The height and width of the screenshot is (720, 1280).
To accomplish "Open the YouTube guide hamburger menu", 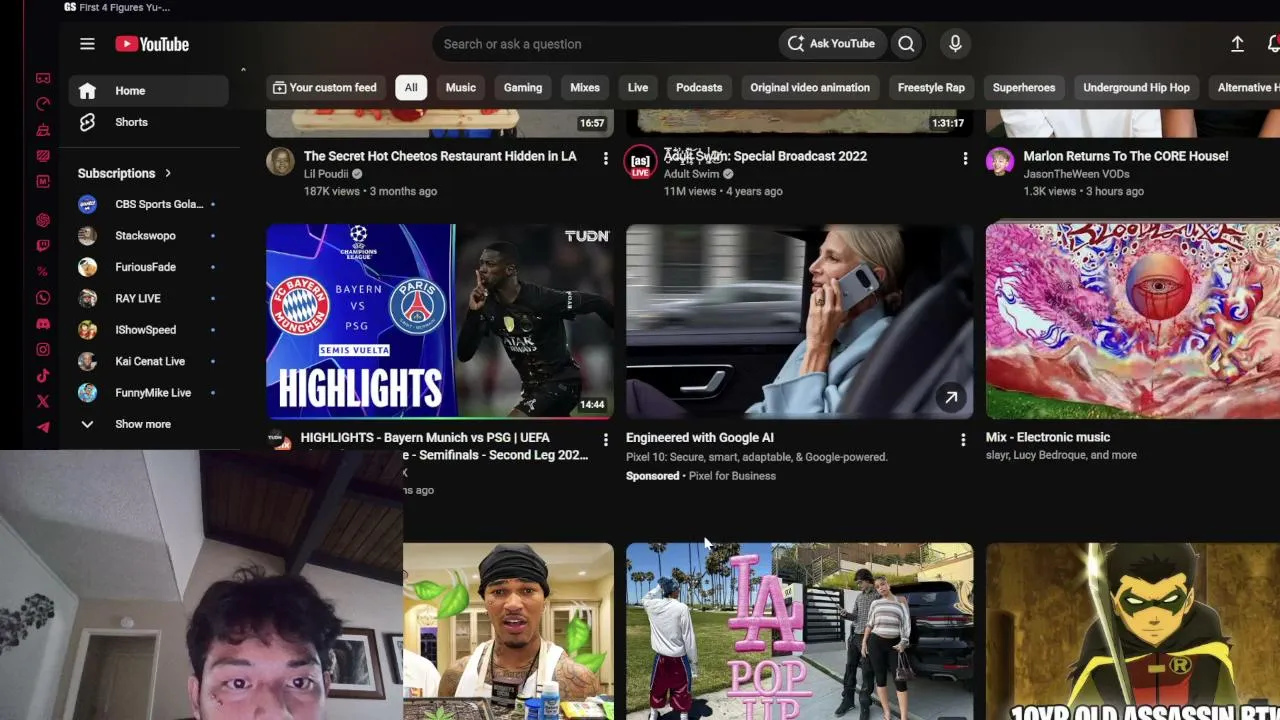I will point(87,44).
